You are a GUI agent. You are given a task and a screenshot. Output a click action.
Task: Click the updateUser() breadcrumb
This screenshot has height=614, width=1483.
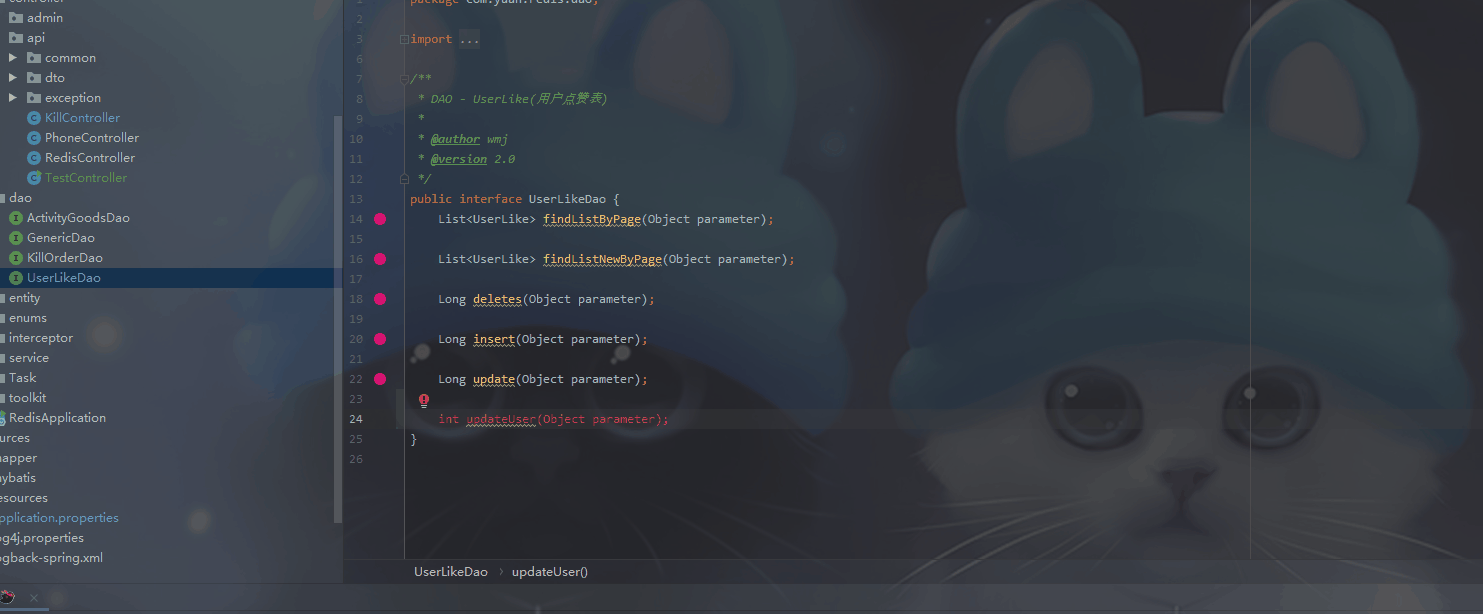click(550, 572)
